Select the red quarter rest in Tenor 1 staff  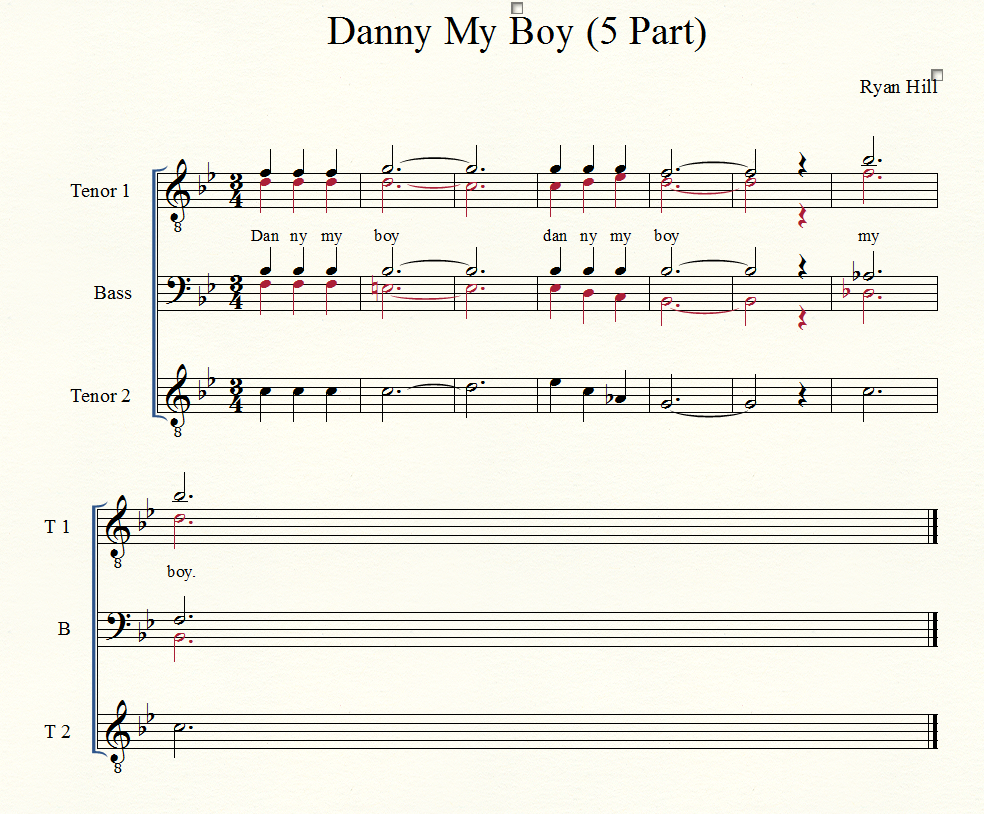pos(801,216)
